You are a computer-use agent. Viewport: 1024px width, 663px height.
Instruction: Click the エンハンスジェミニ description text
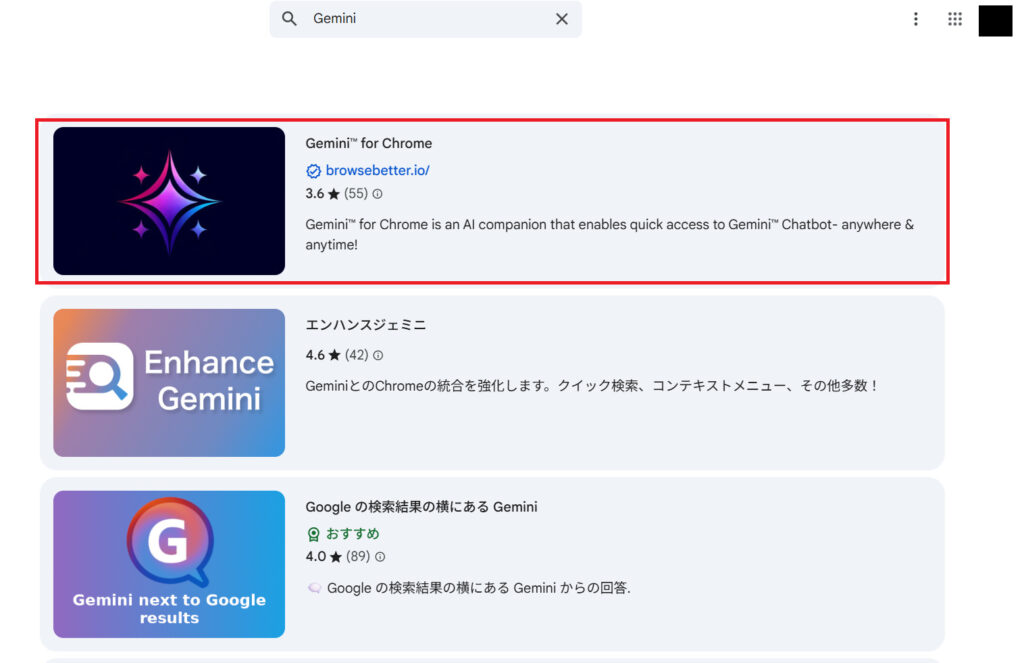point(592,386)
